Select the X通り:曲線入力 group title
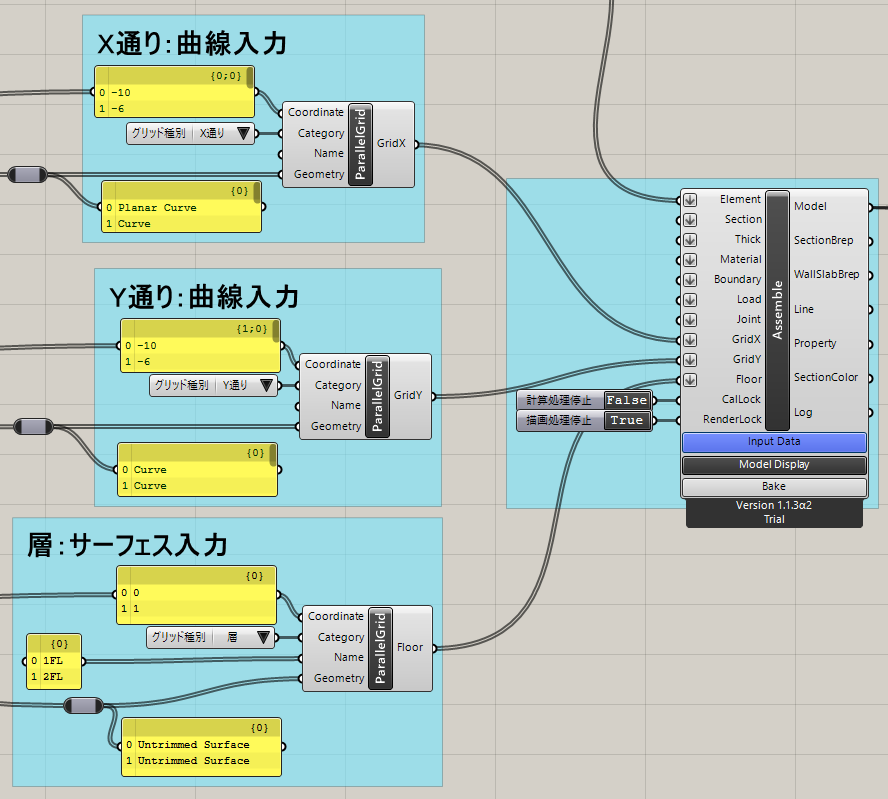This screenshot has width=888, height=799. (x=192, y=44)
